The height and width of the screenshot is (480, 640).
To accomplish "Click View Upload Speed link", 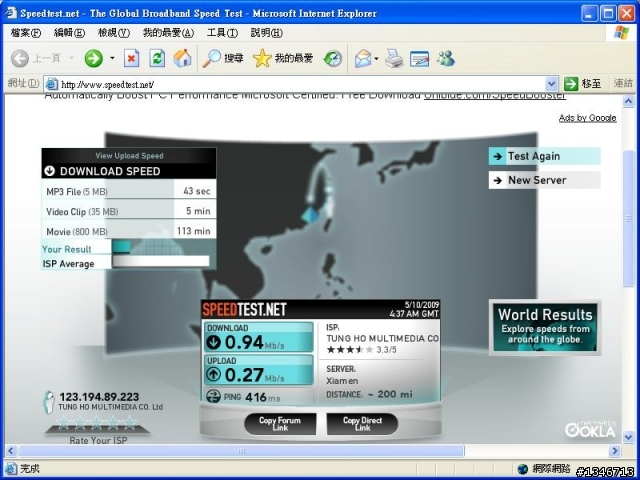I will pyautogui.click(x=129, y=156).
